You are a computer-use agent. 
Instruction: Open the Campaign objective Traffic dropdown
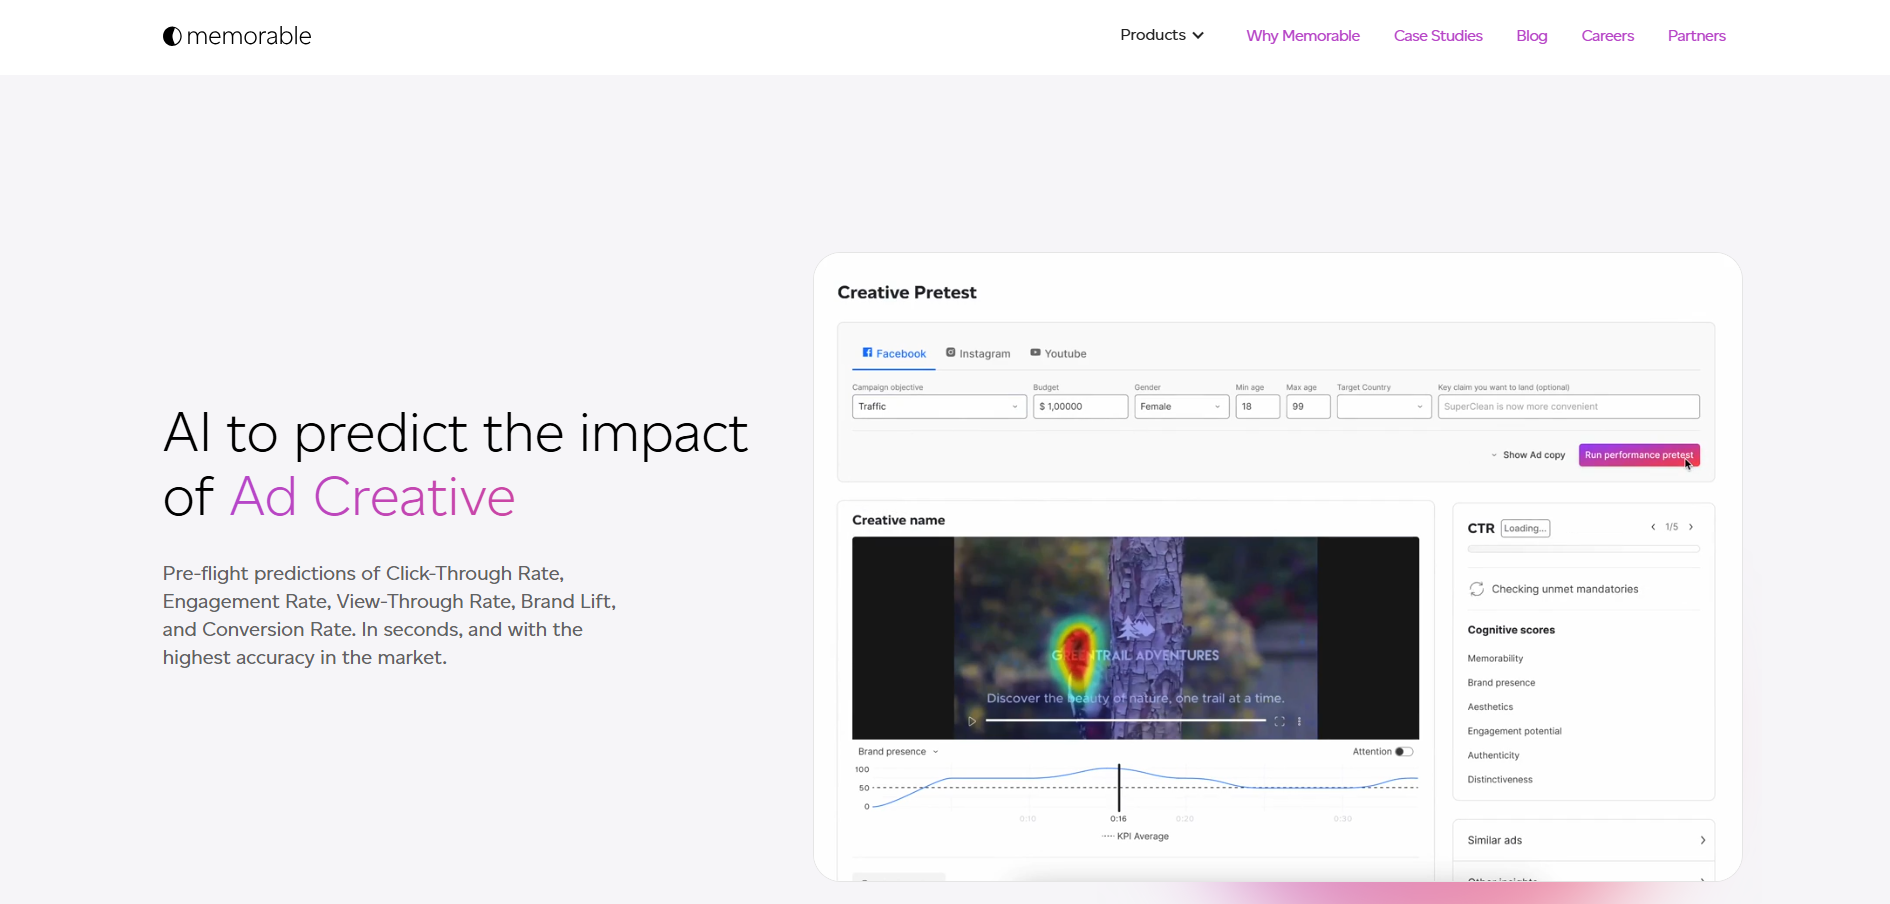tap(938, 407)
